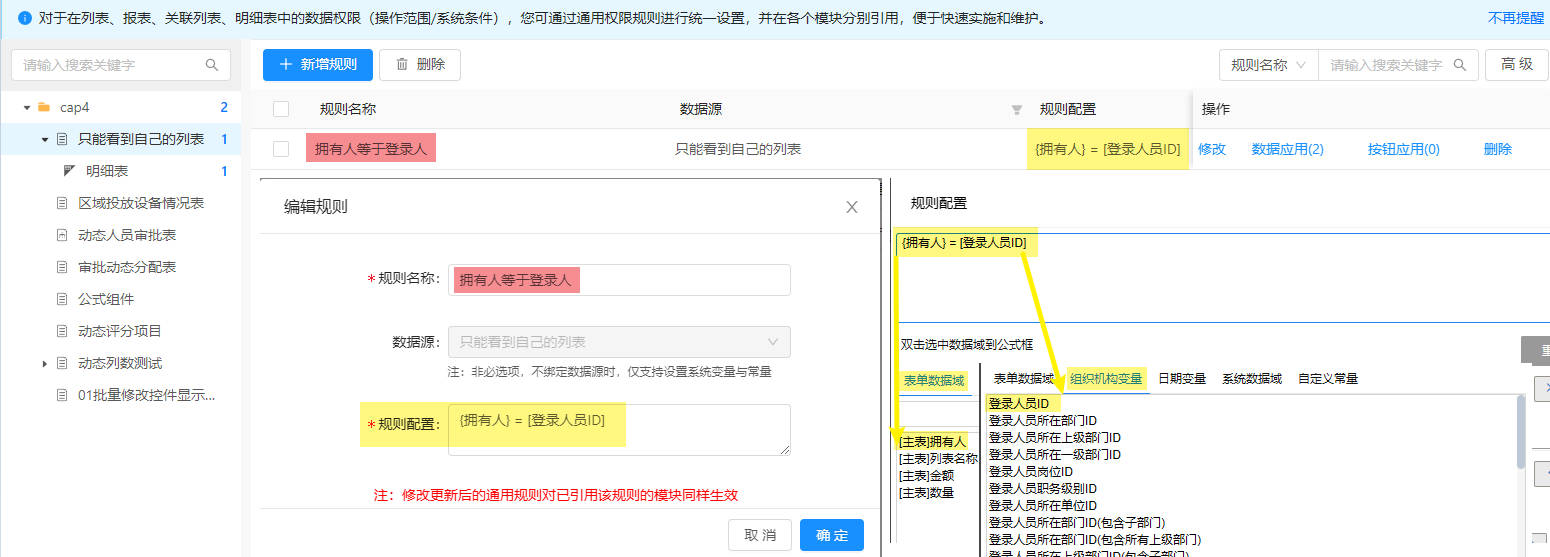The image size is (1550, 557).
Task: Switch to the 表单数据域 tab beside 组织机构变量
Action: click(x=1023, y=379)
